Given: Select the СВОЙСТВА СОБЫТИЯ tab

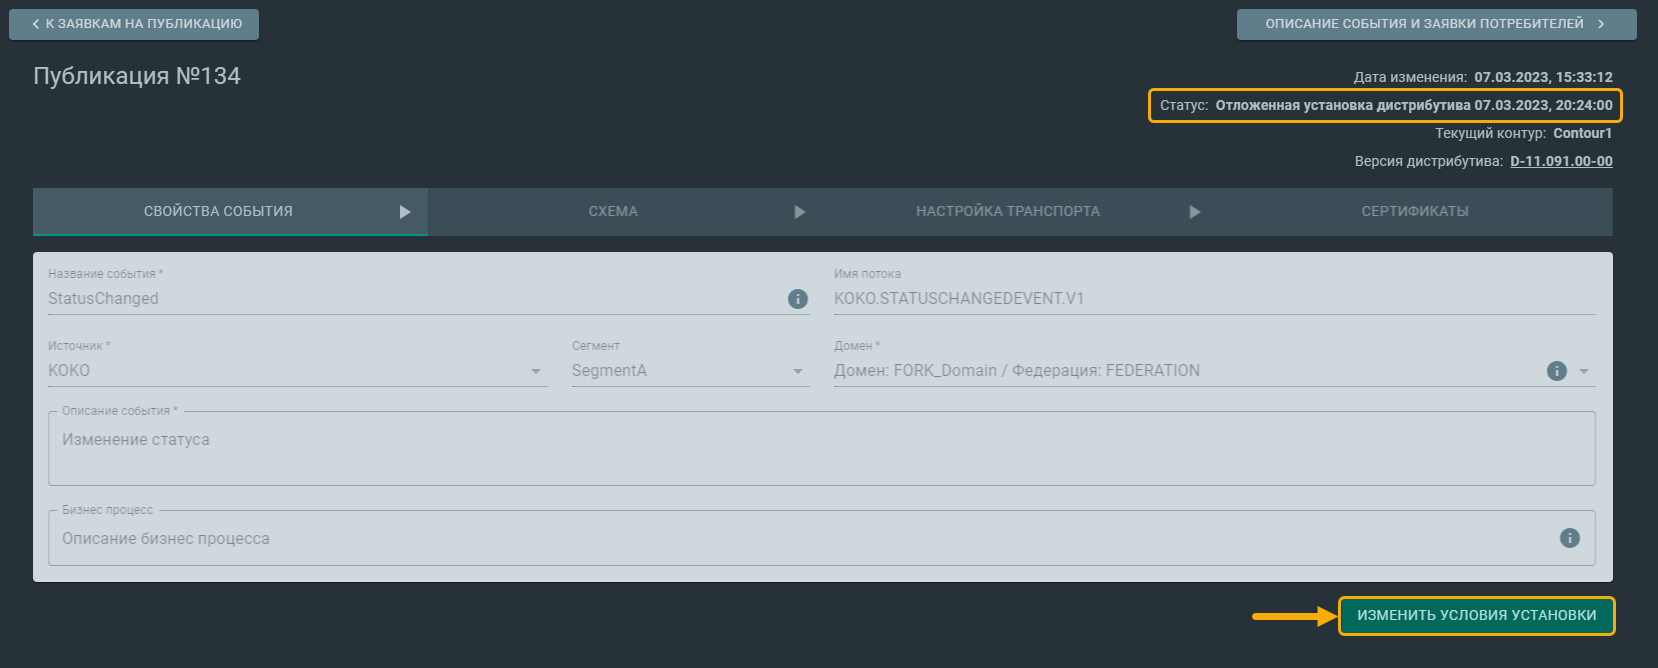Looking at the screenshot, I should click(218, 212).
